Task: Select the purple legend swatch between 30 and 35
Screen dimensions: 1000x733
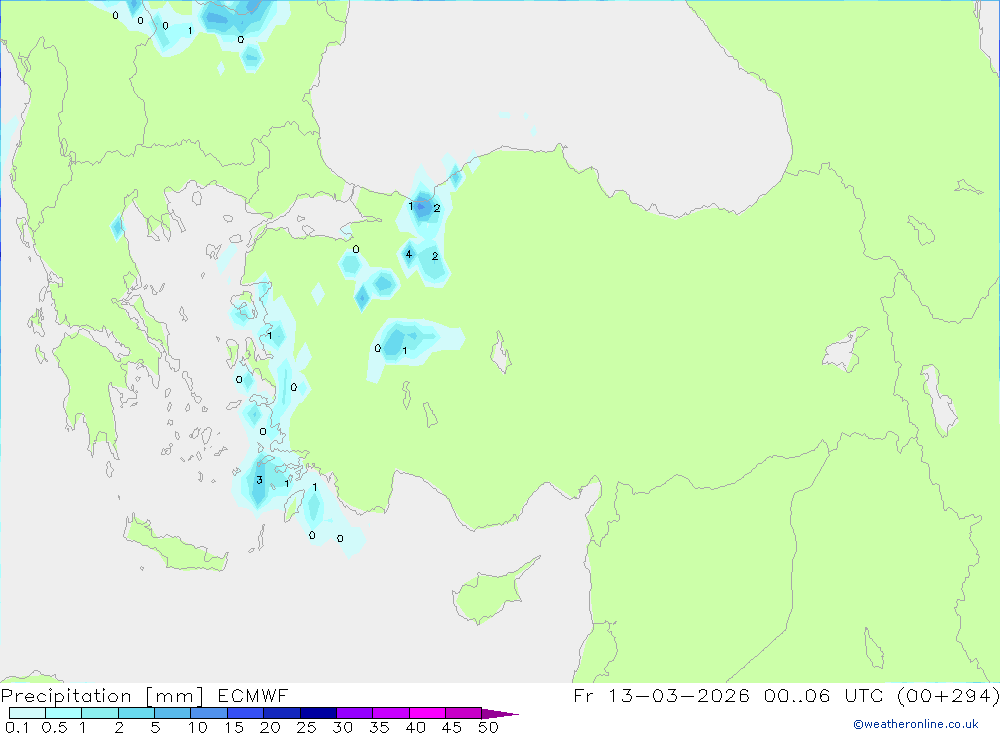Action: point(354,713)
